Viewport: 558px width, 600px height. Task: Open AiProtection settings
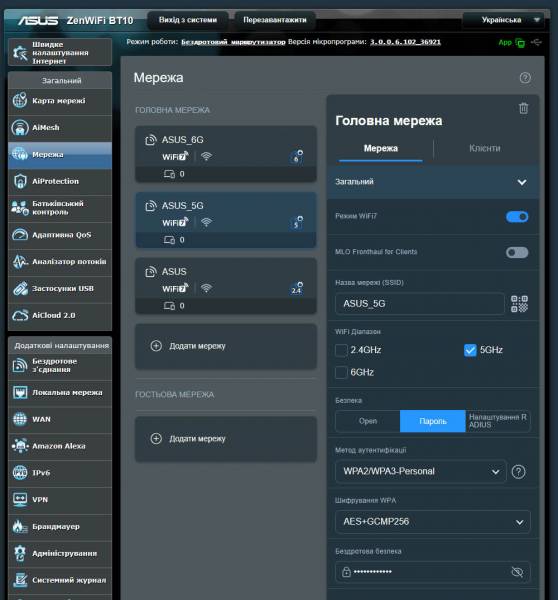point(60,181)
